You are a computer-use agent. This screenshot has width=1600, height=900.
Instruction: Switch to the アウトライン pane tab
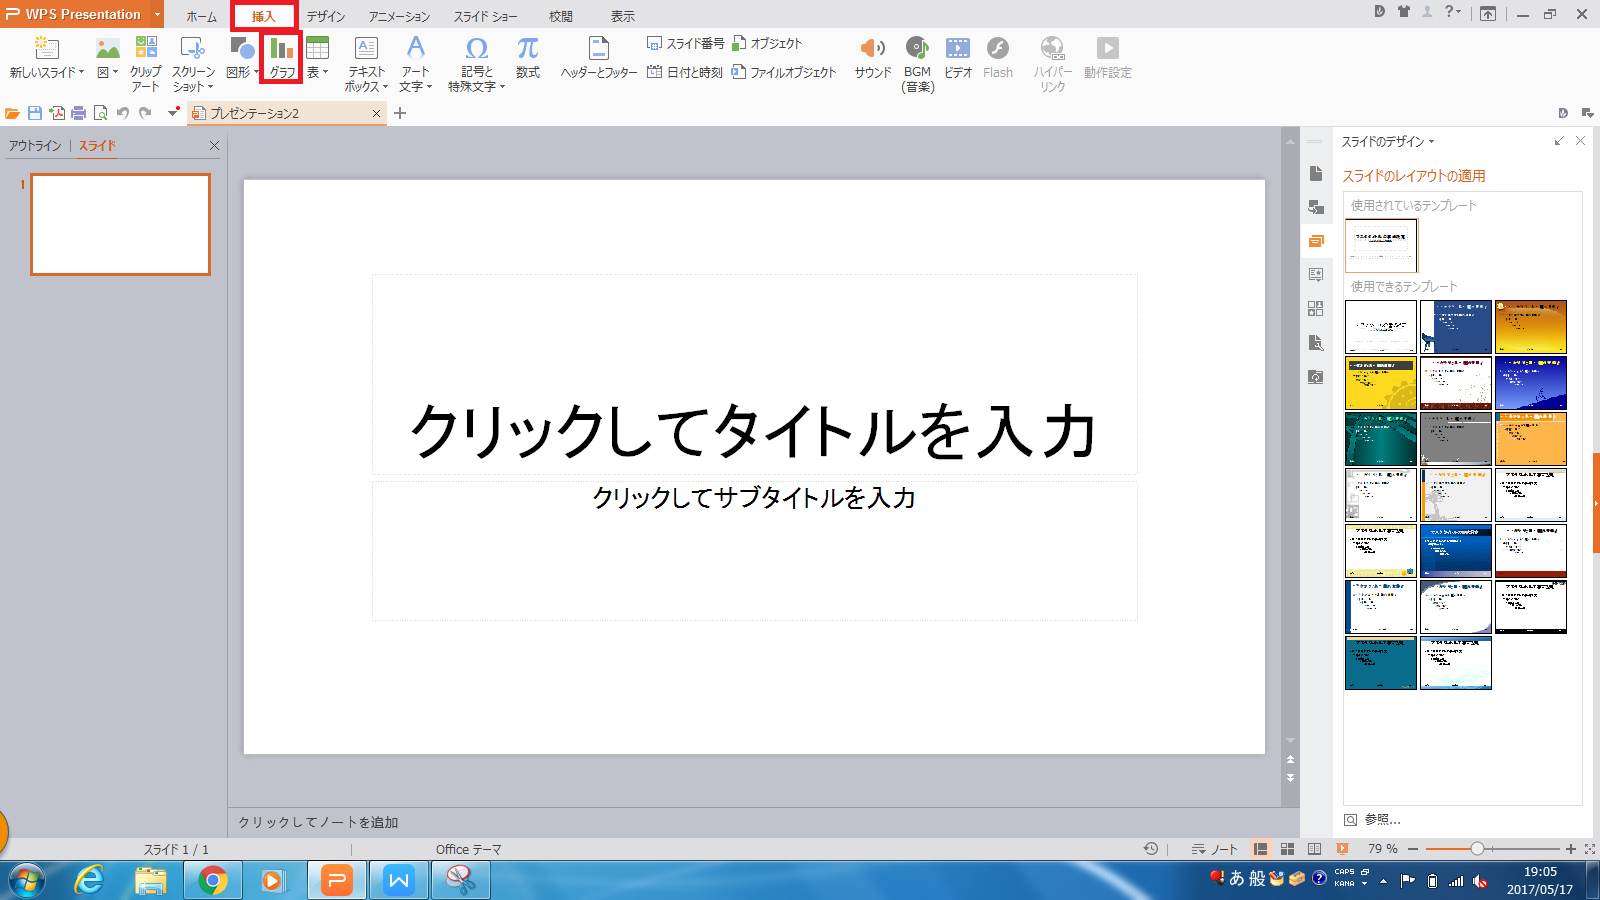click(x=35, y=145)
